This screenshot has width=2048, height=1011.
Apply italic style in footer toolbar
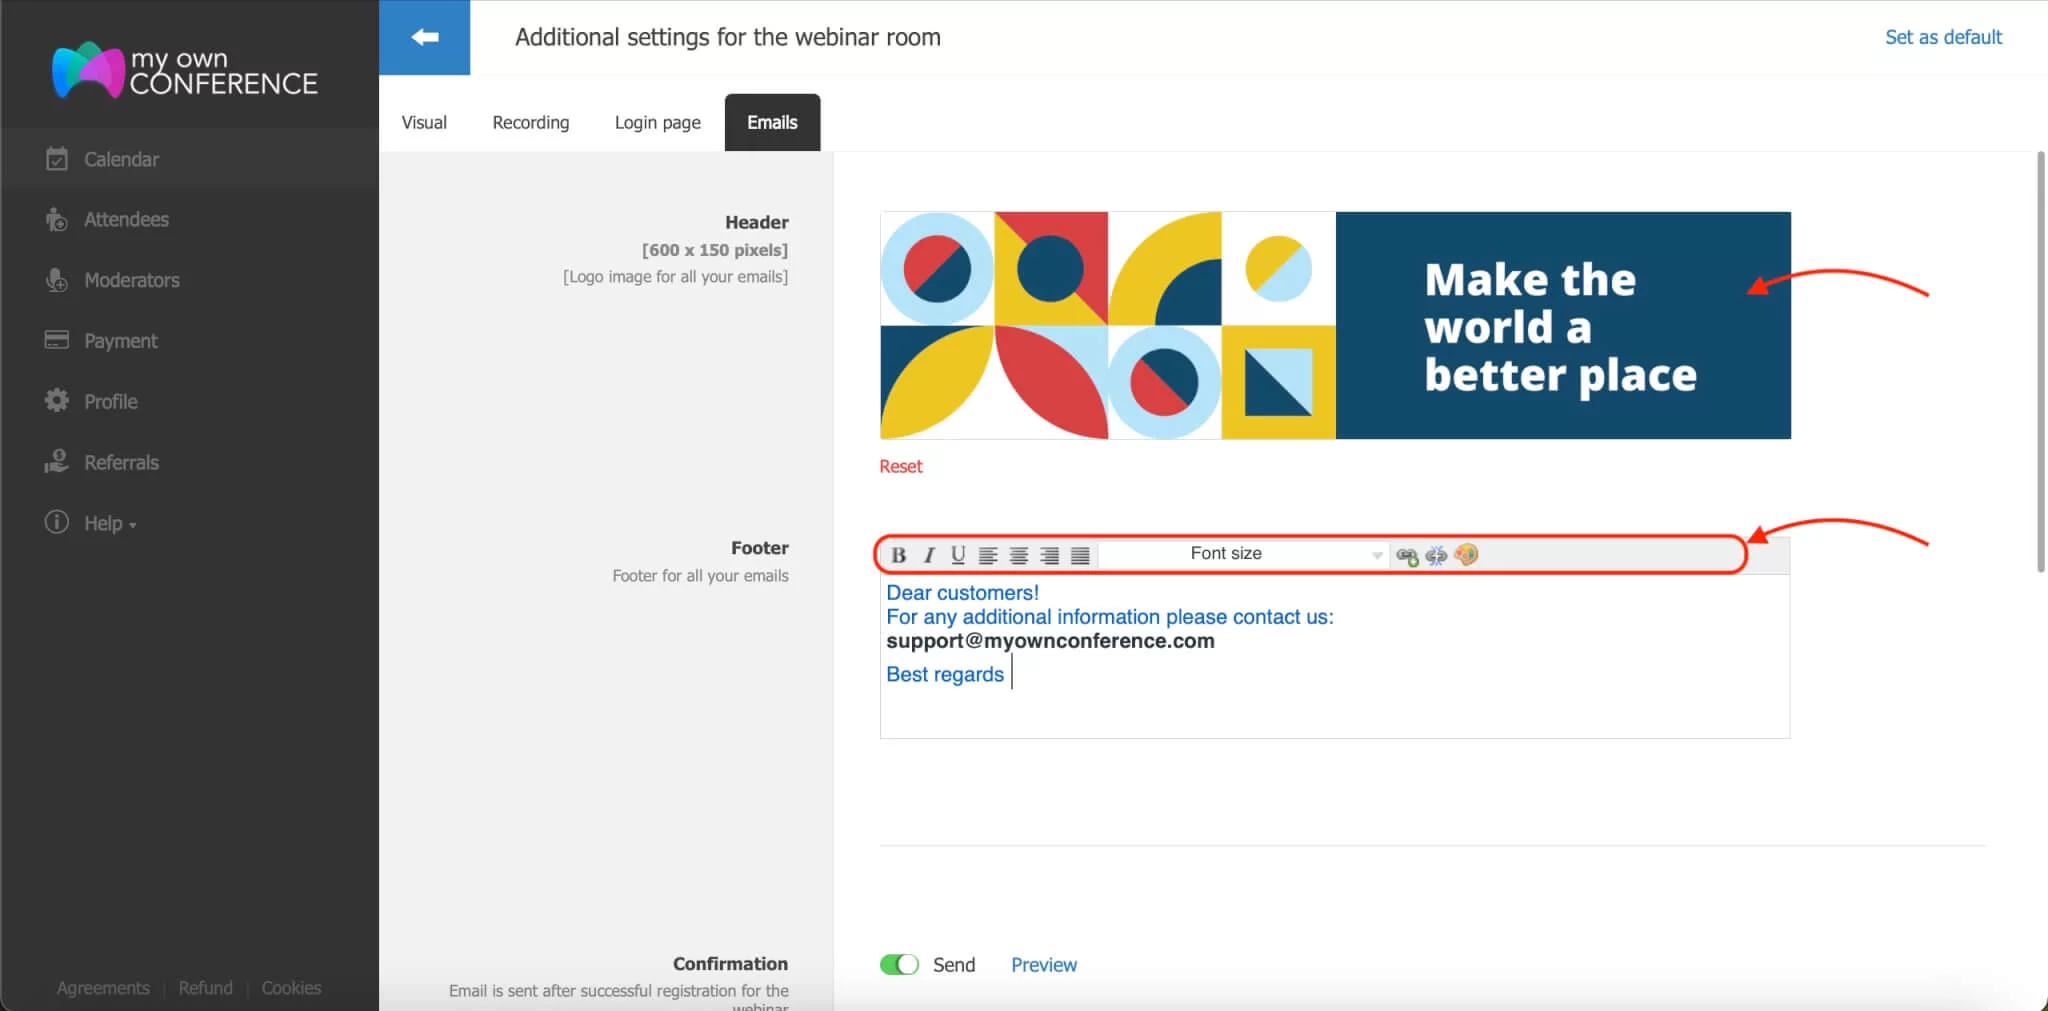click(928, 555)
